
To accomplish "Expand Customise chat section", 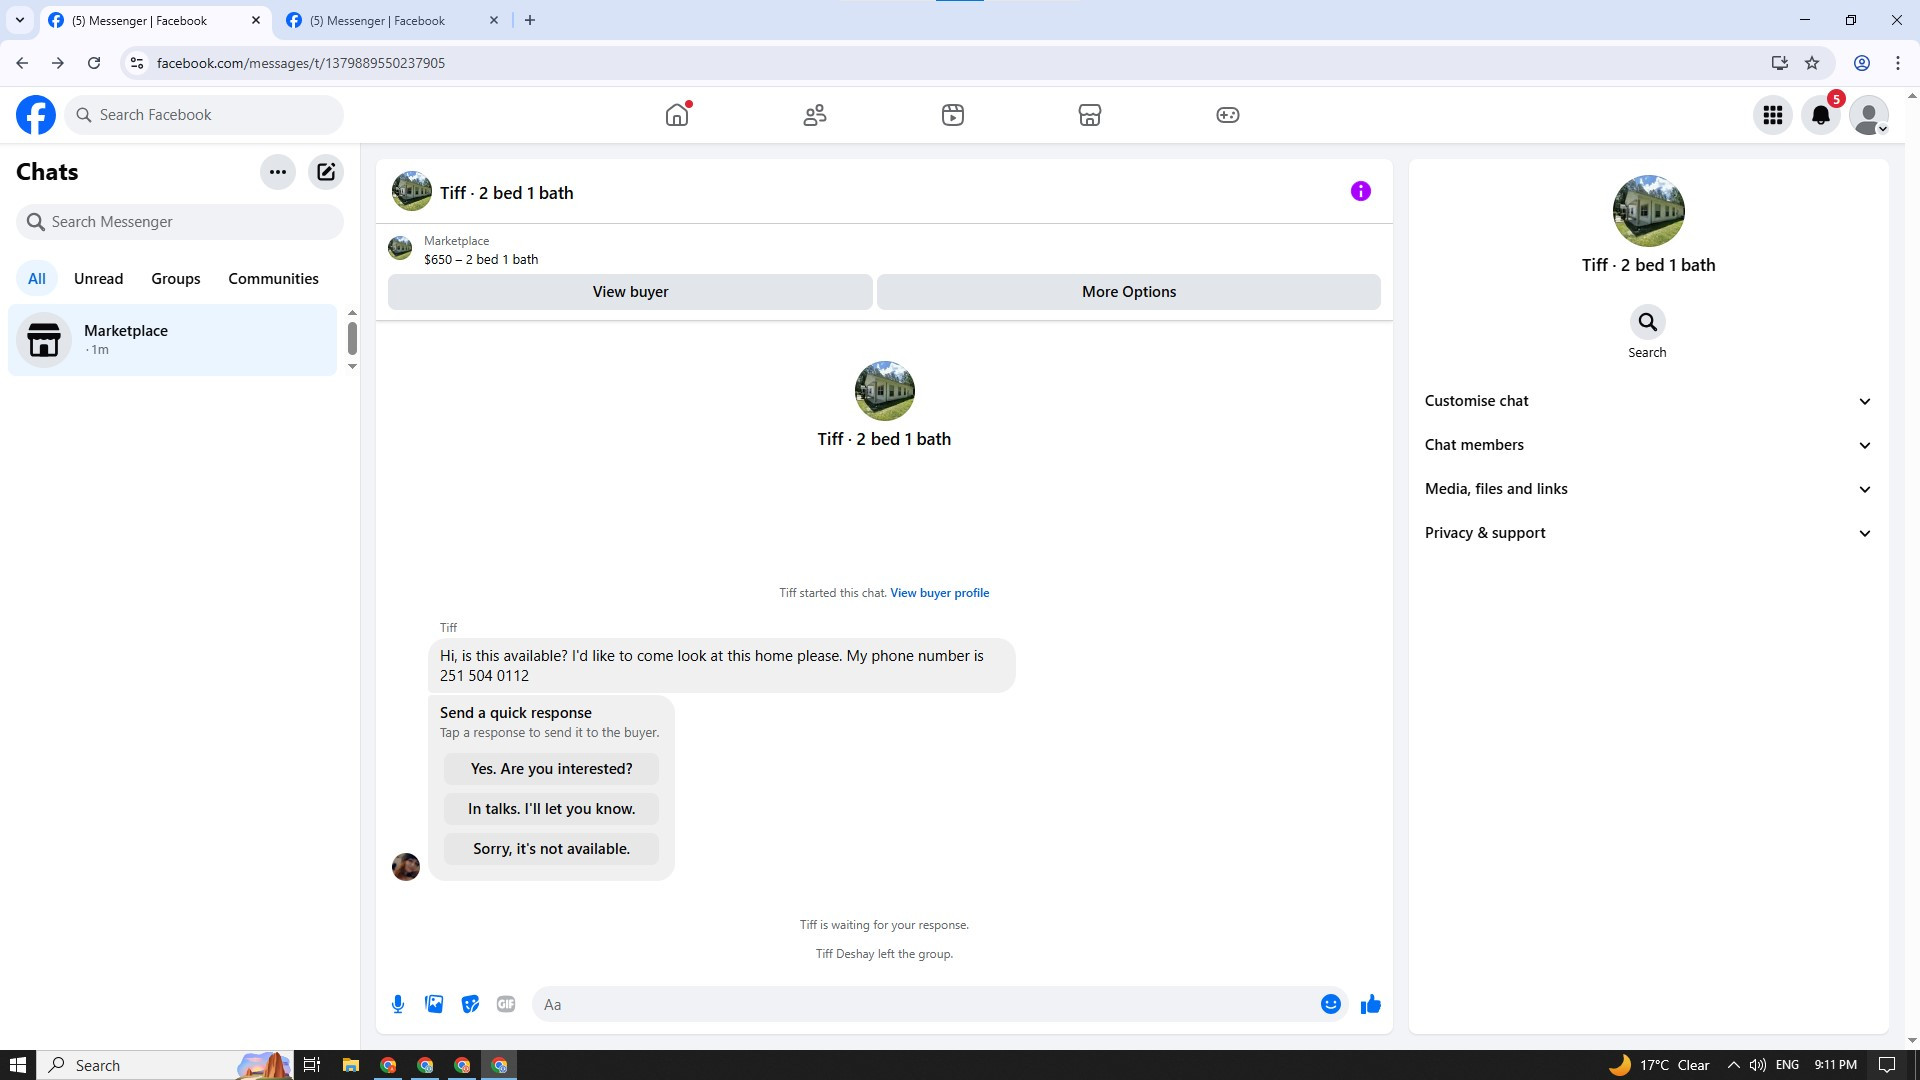I will [1647, 401].
